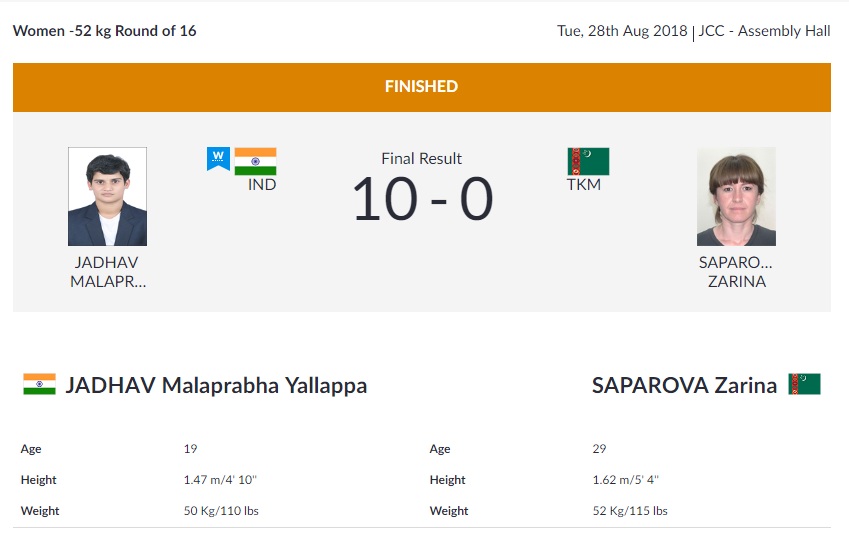Click the JCC - Assembly Hall venue text
849x544 pixels.
[x=765, y=31]
